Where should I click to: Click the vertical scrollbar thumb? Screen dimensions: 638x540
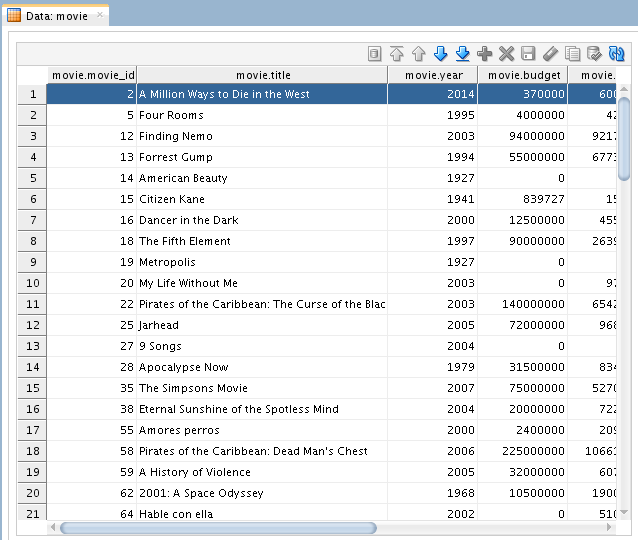(624, 140)
